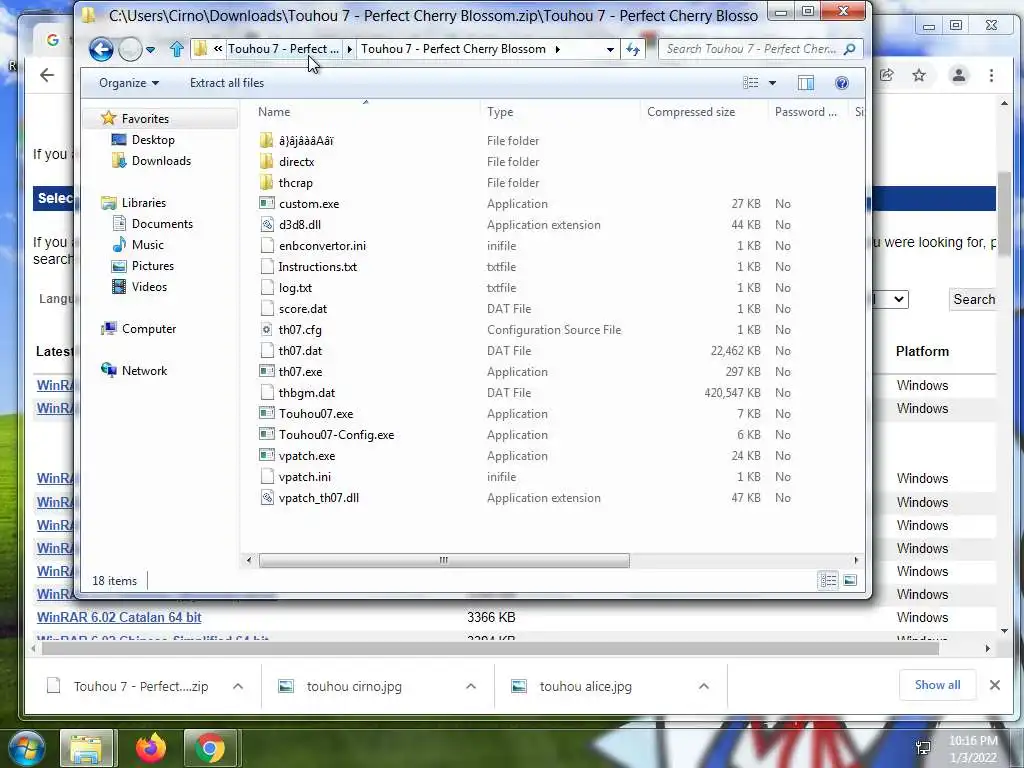The height and width of the screenshot is (768, 1024).
Task: Select the vpatch_th07.dll file icon
Action: [266, 498]
